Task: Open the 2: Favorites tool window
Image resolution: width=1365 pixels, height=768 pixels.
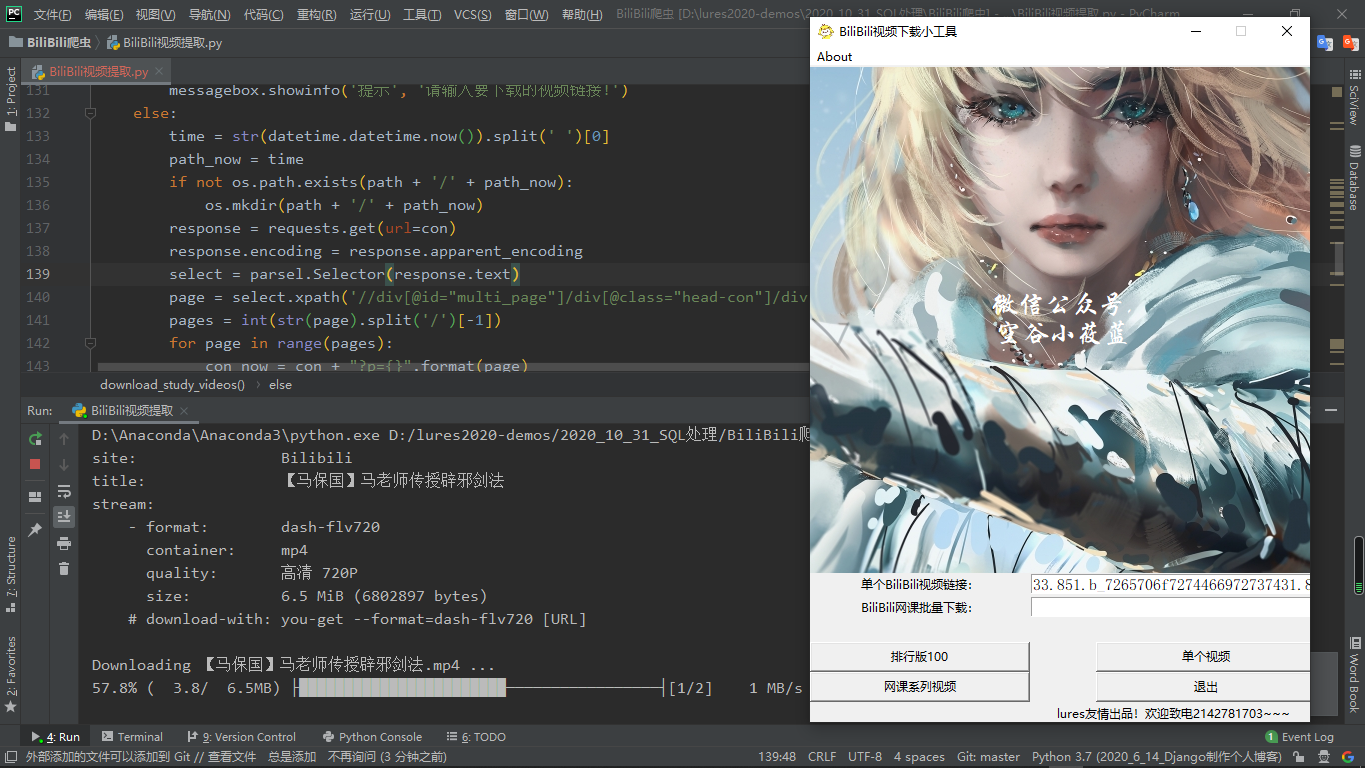Action: pyautogui.click(x=11, y=674)
